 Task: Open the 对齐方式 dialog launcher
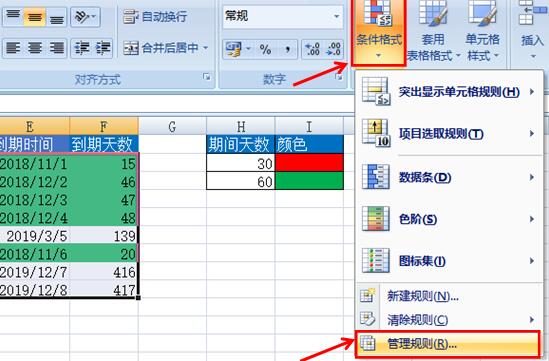point(207,77)
